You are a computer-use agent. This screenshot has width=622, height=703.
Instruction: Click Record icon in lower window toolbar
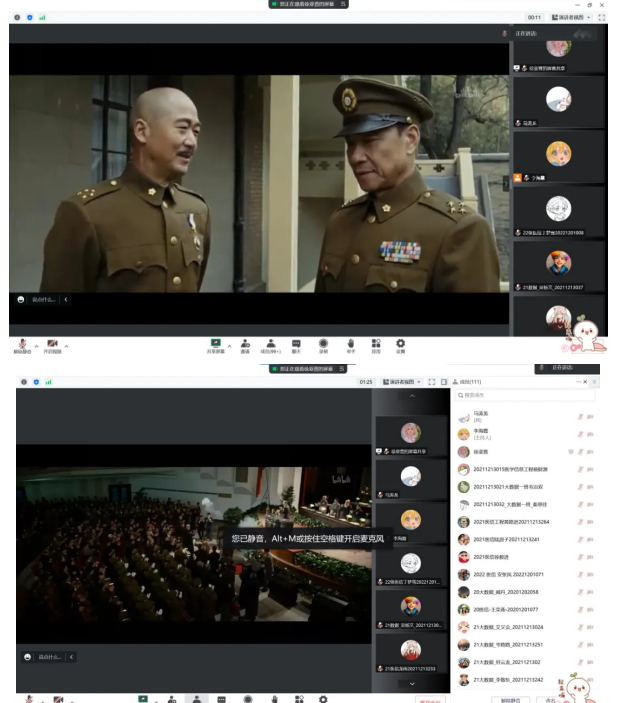click(x=248, y=699)
